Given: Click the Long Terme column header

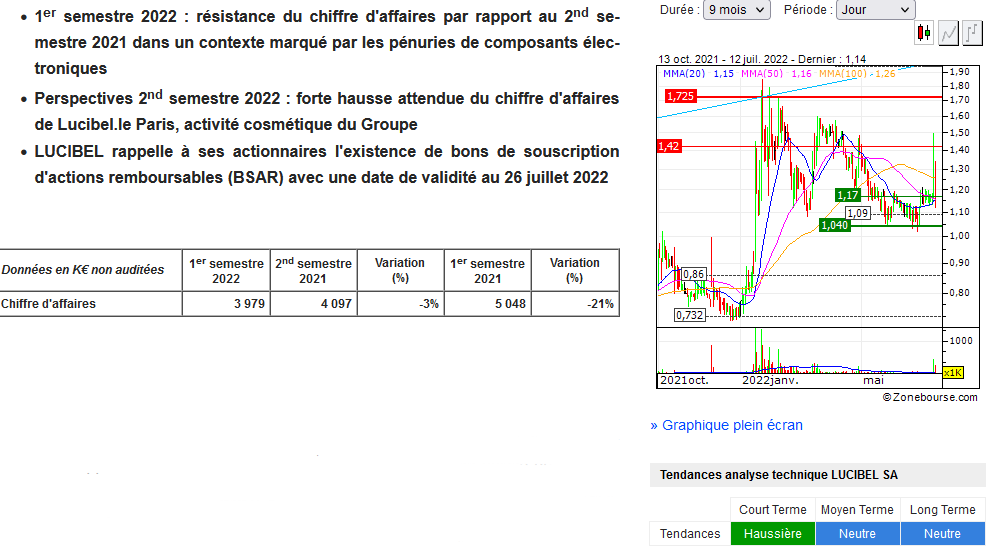Looking at the screenshot, I should (x=942, y=510).
